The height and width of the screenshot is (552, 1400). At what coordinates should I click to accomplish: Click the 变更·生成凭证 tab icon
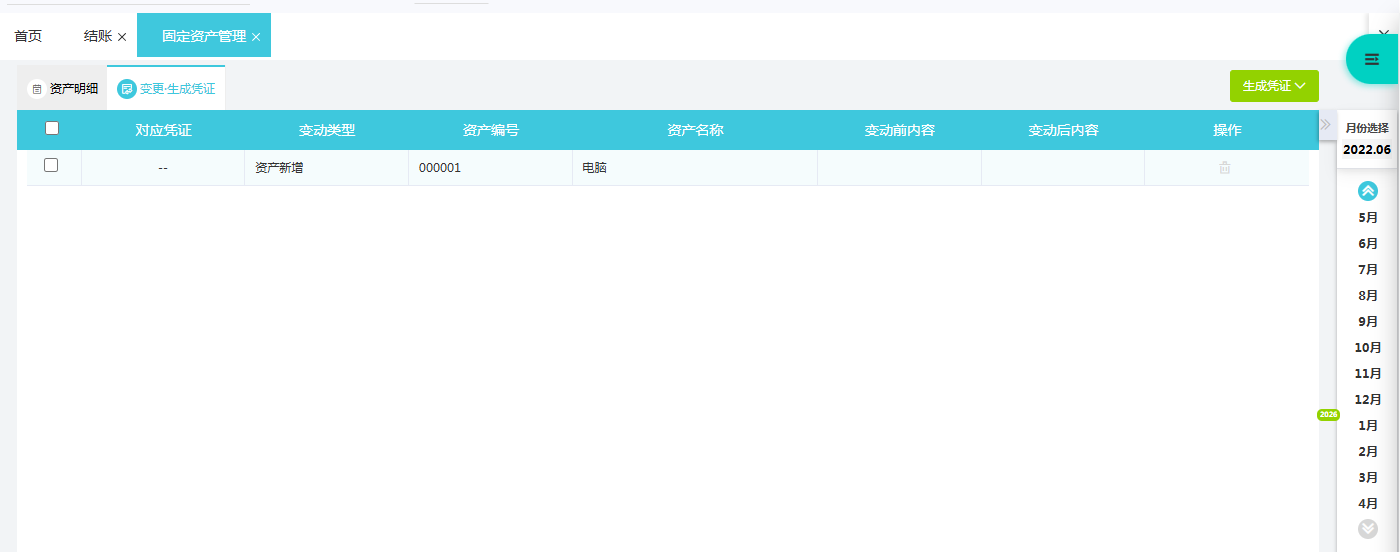(127, 89)
